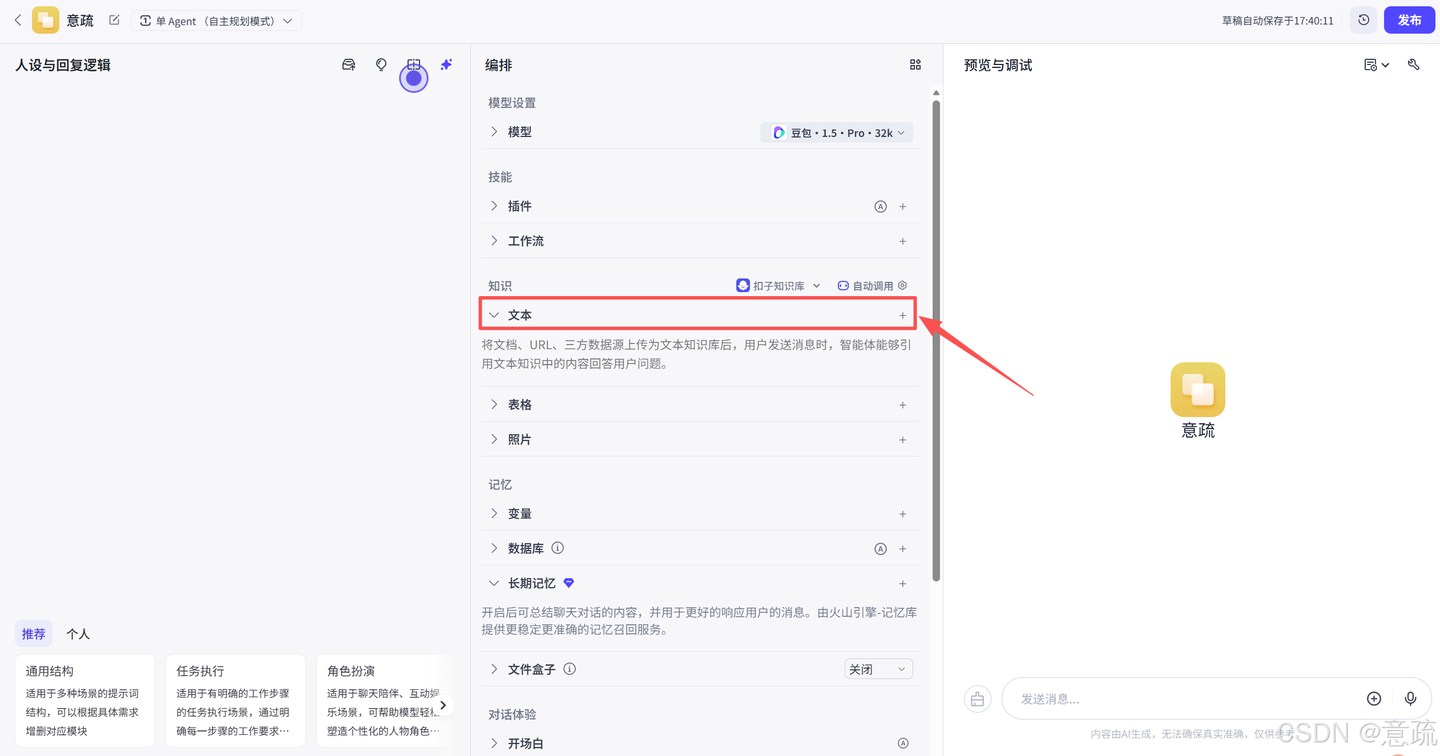Open the 豆包·1.5·Pro·32k model dropdown
This screenshot has width=1440, height=756.
(x=837, y=132)
